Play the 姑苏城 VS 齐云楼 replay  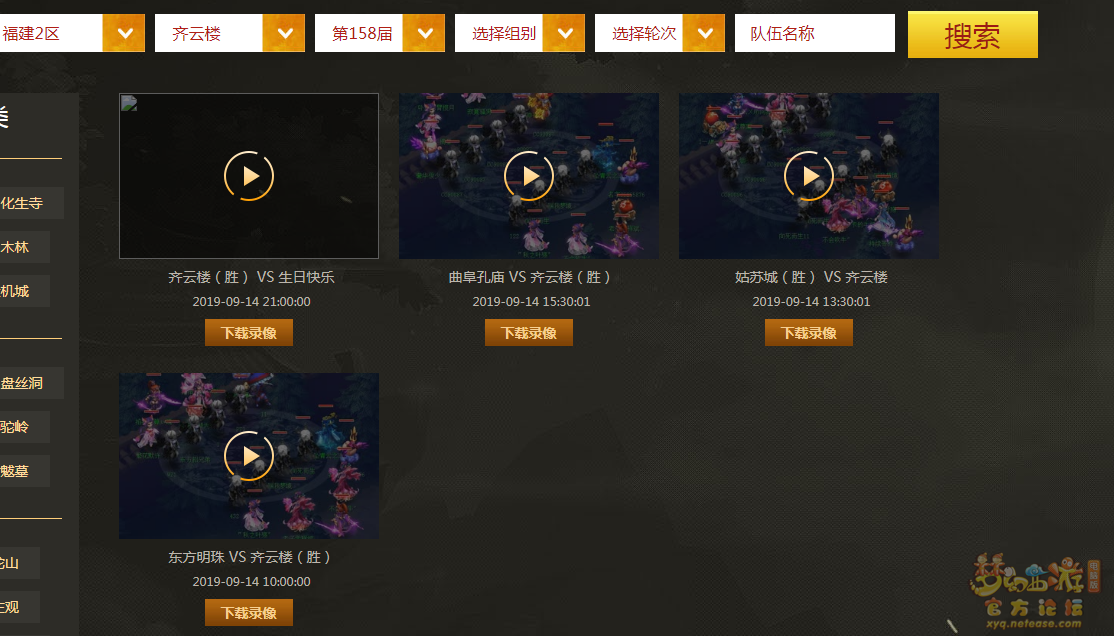click(809, 176)
